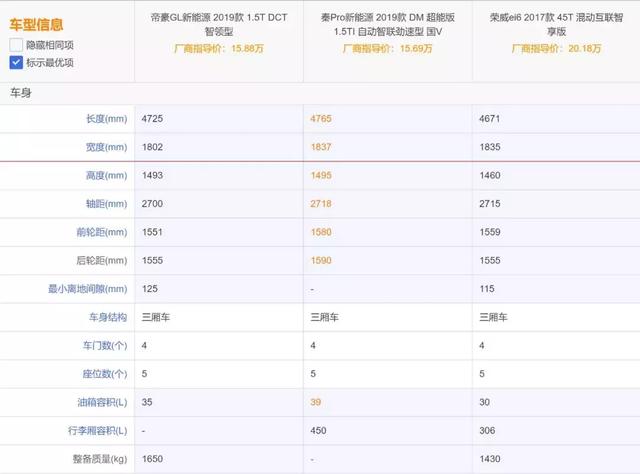This screenshot has height=474, width=640.
Task: Click the 车型信息 heading
Action: coord(36,24)
